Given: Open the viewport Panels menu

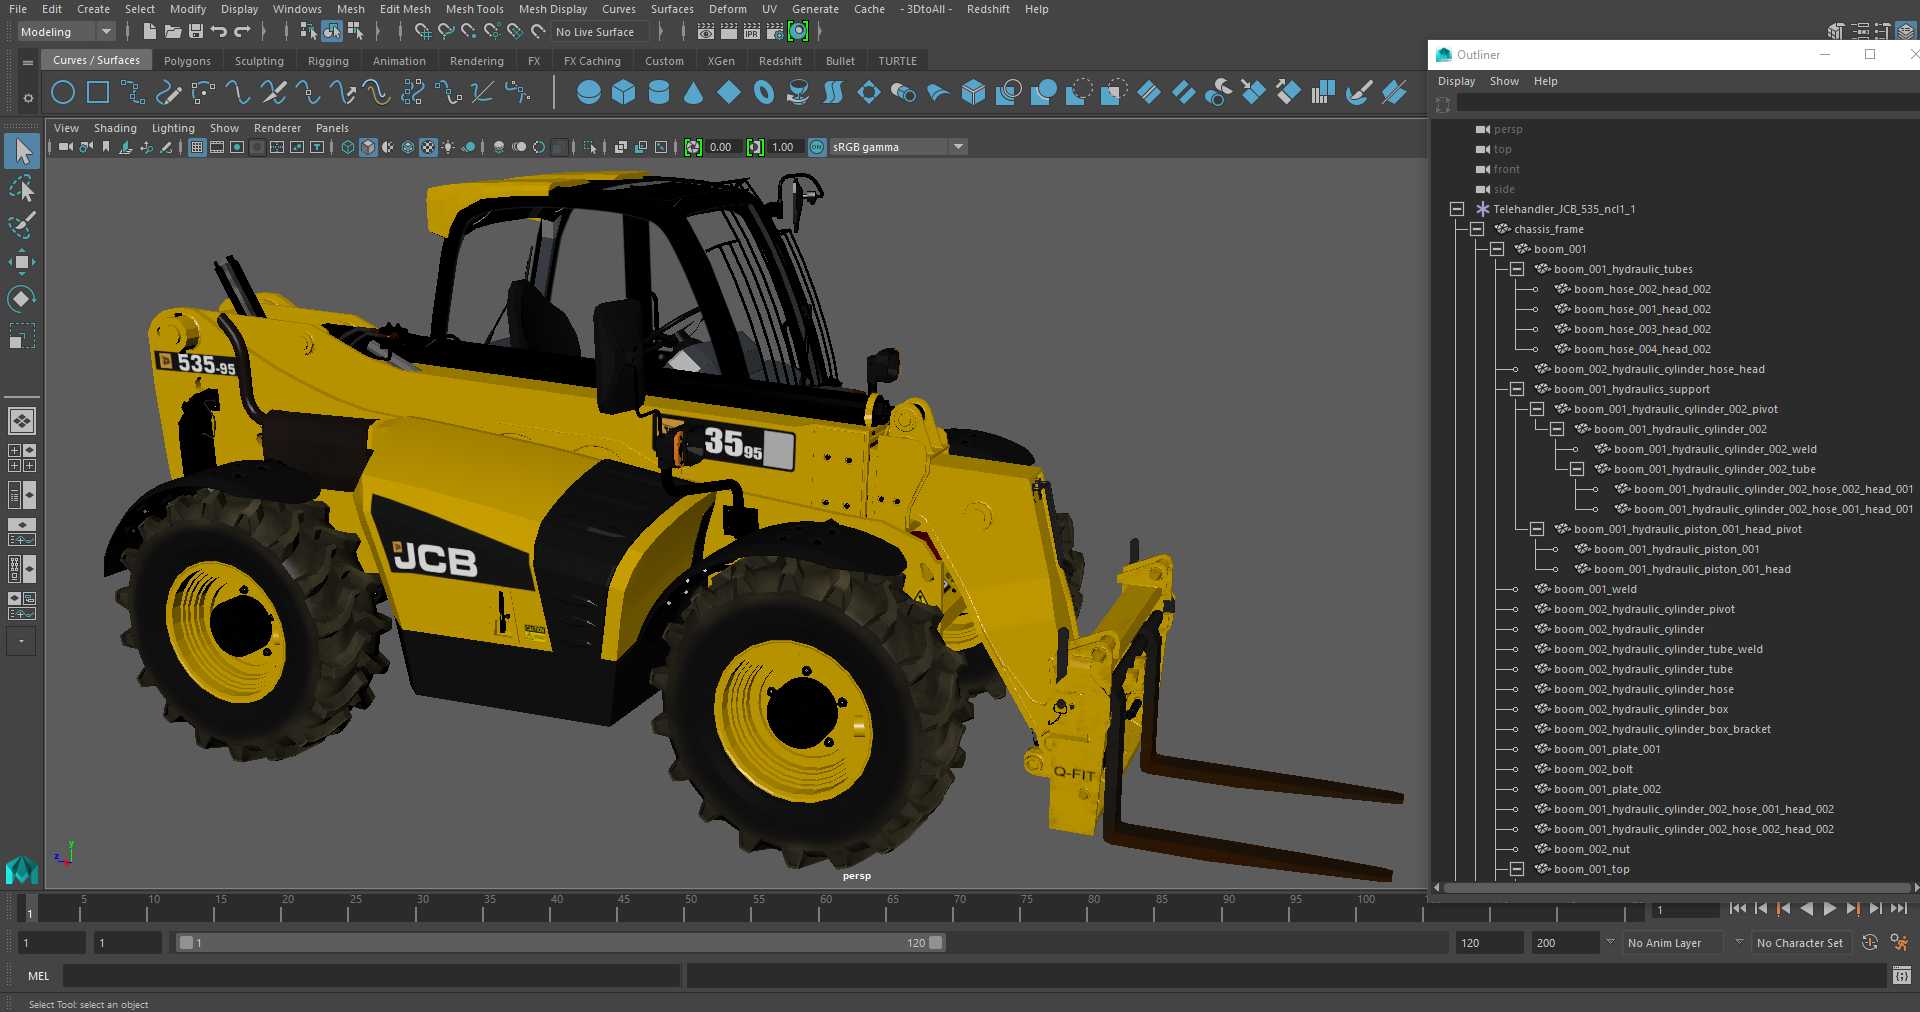Looking at the screenshot, I should (x=332, y=128).
